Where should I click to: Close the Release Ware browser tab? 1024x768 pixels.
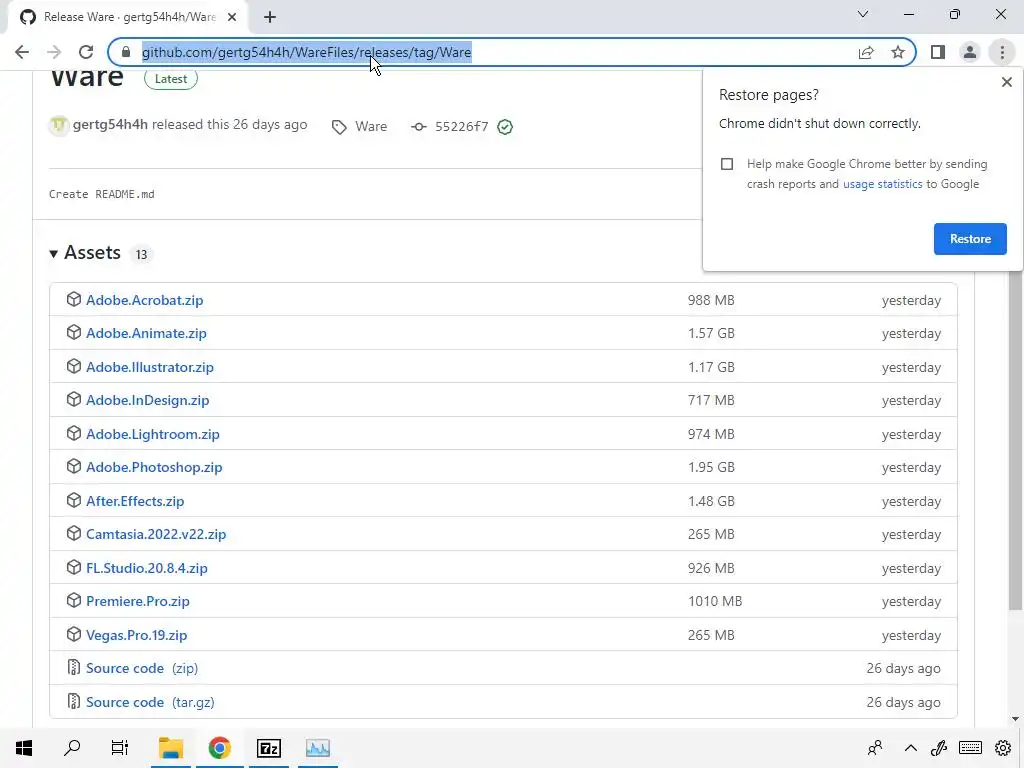tap(232, 17)
